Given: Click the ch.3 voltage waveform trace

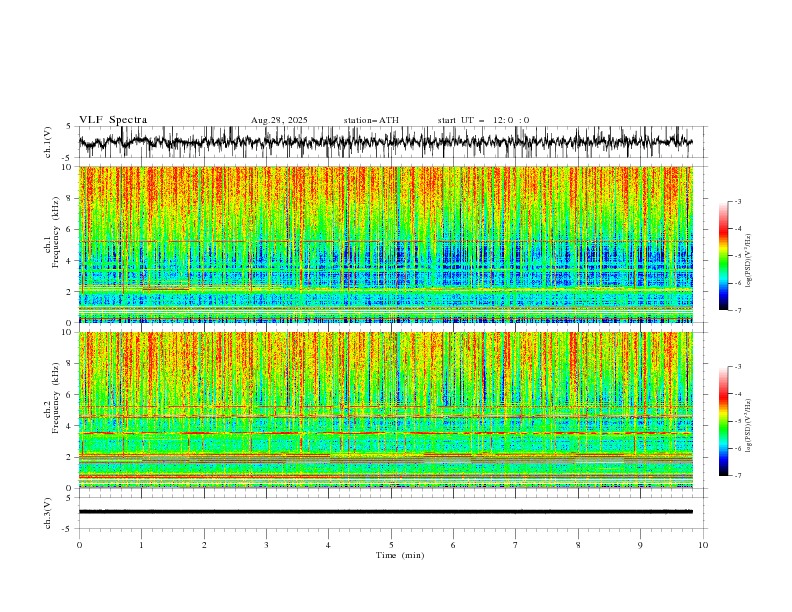Looking at the screenshot, I should coord(386,512).
